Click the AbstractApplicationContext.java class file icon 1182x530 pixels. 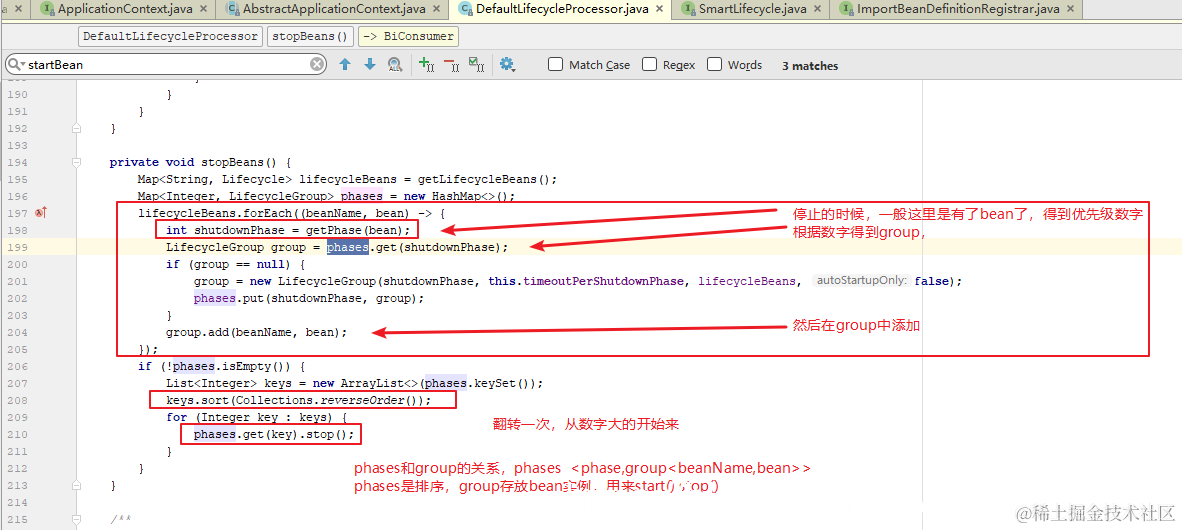(x=233, y=9)
